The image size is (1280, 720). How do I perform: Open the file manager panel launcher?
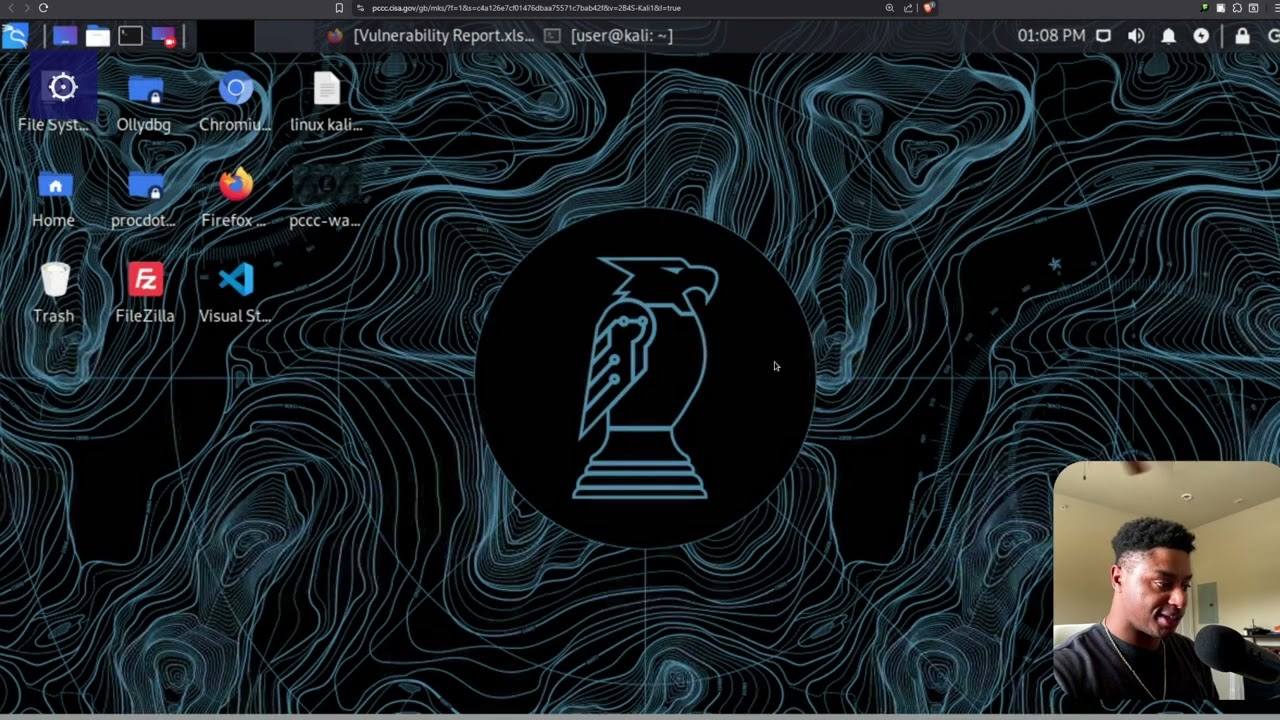pos(97,36)
